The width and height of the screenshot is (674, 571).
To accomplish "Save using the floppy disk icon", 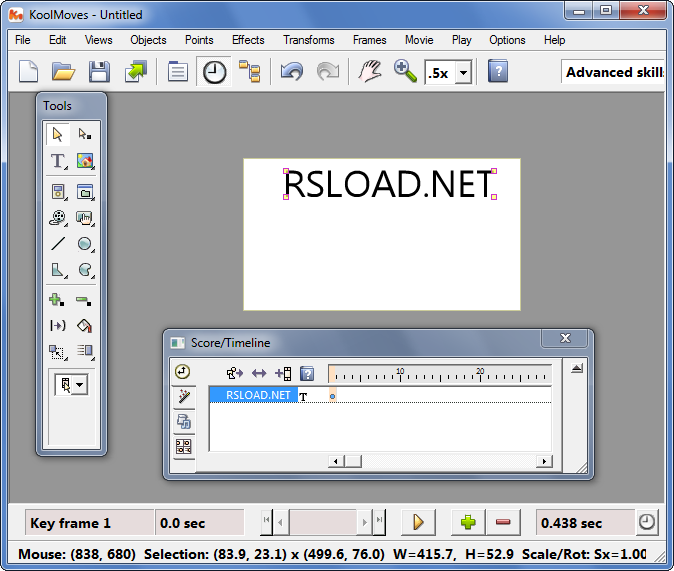I will pos(99,71).
